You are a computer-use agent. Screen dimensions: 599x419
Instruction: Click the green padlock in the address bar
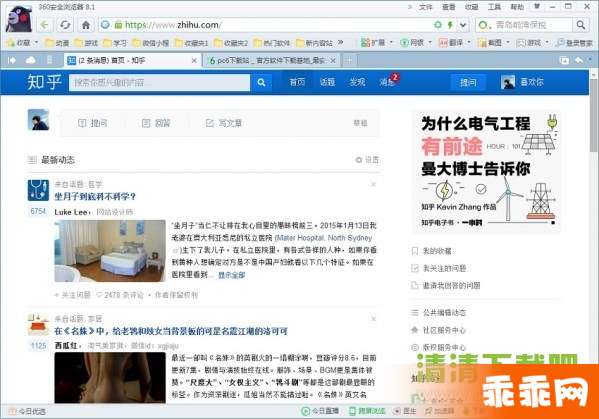click(x=118, y=25)
